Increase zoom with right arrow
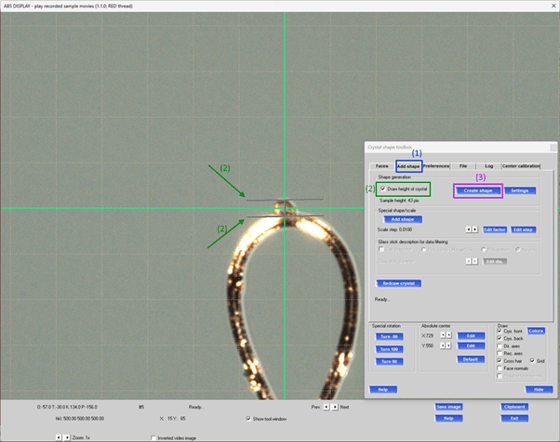The width and height of the screenshot is (560, 442). point(67,437)
